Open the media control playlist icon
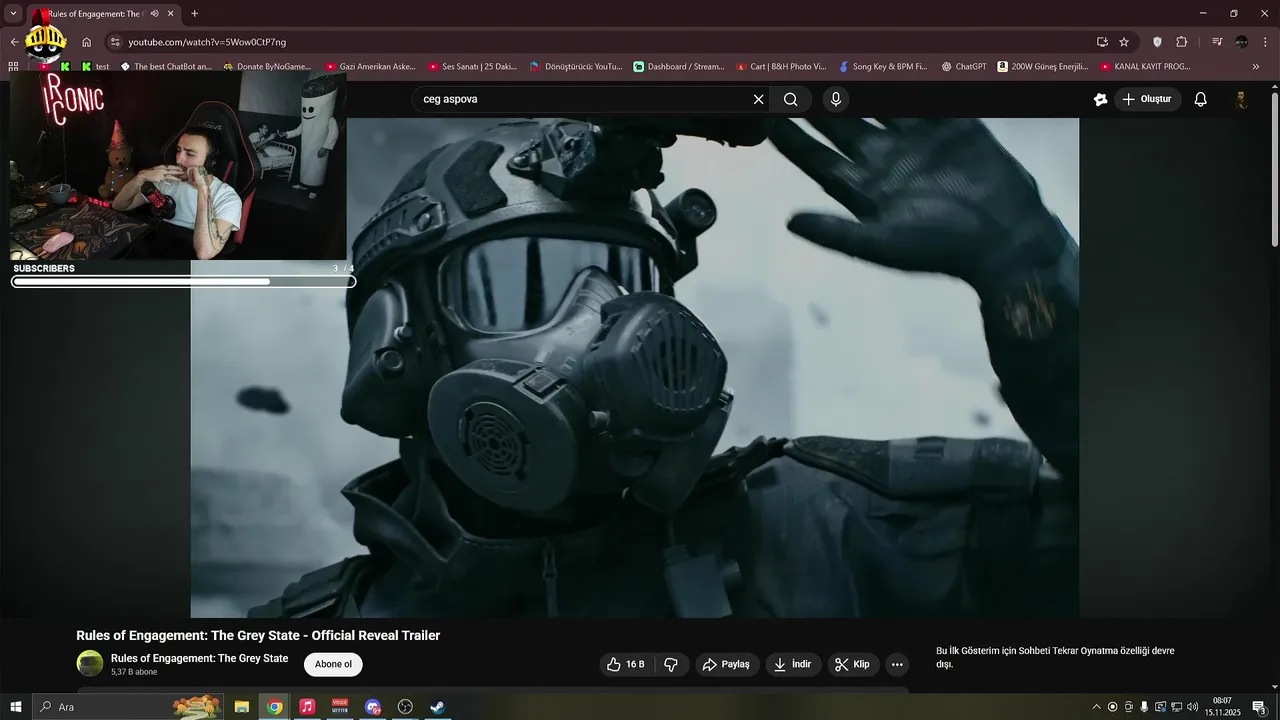This screenshot has width=1280, height=720. (1217, 42)
